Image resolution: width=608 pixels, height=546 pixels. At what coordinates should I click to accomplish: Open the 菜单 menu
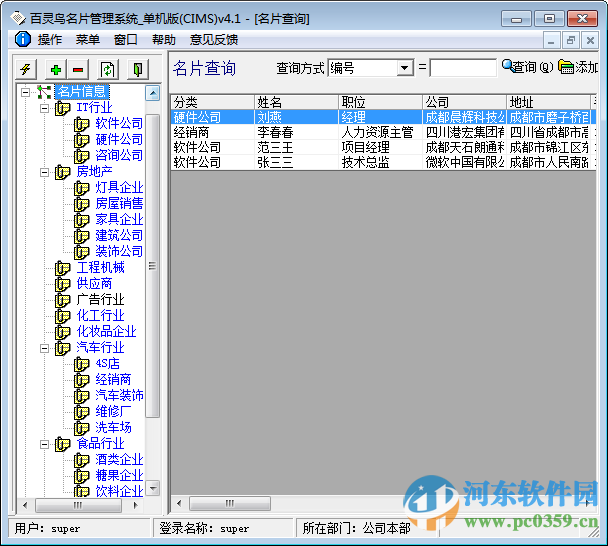[x=88, y=40]
